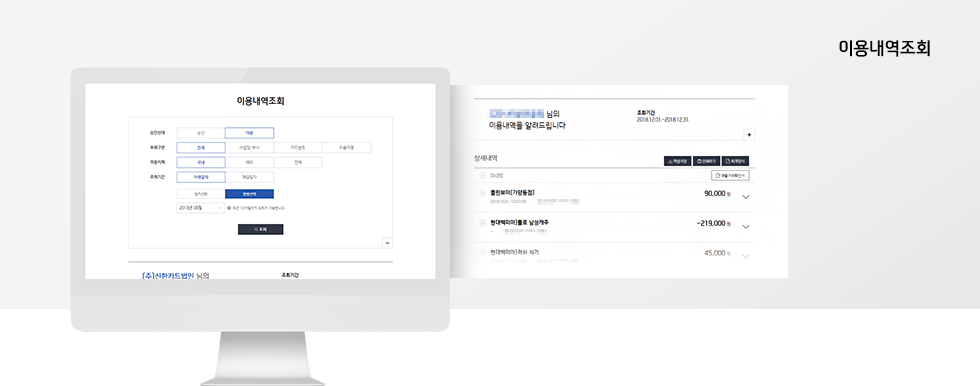Check the box for the 45,000원 transaction
The height and width of the screenshot is (386, 980).
coord(482,252)
